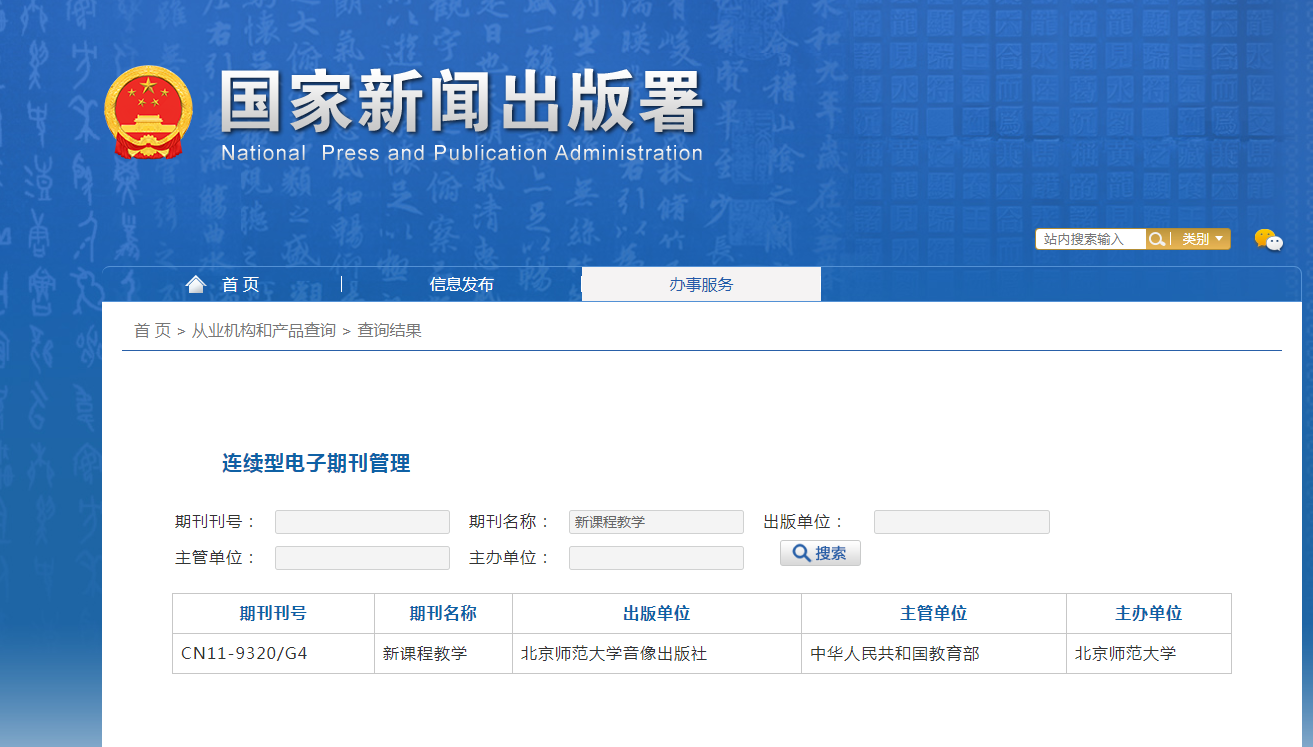
Task: Click the 主管单位 input field
Action: 362,558
